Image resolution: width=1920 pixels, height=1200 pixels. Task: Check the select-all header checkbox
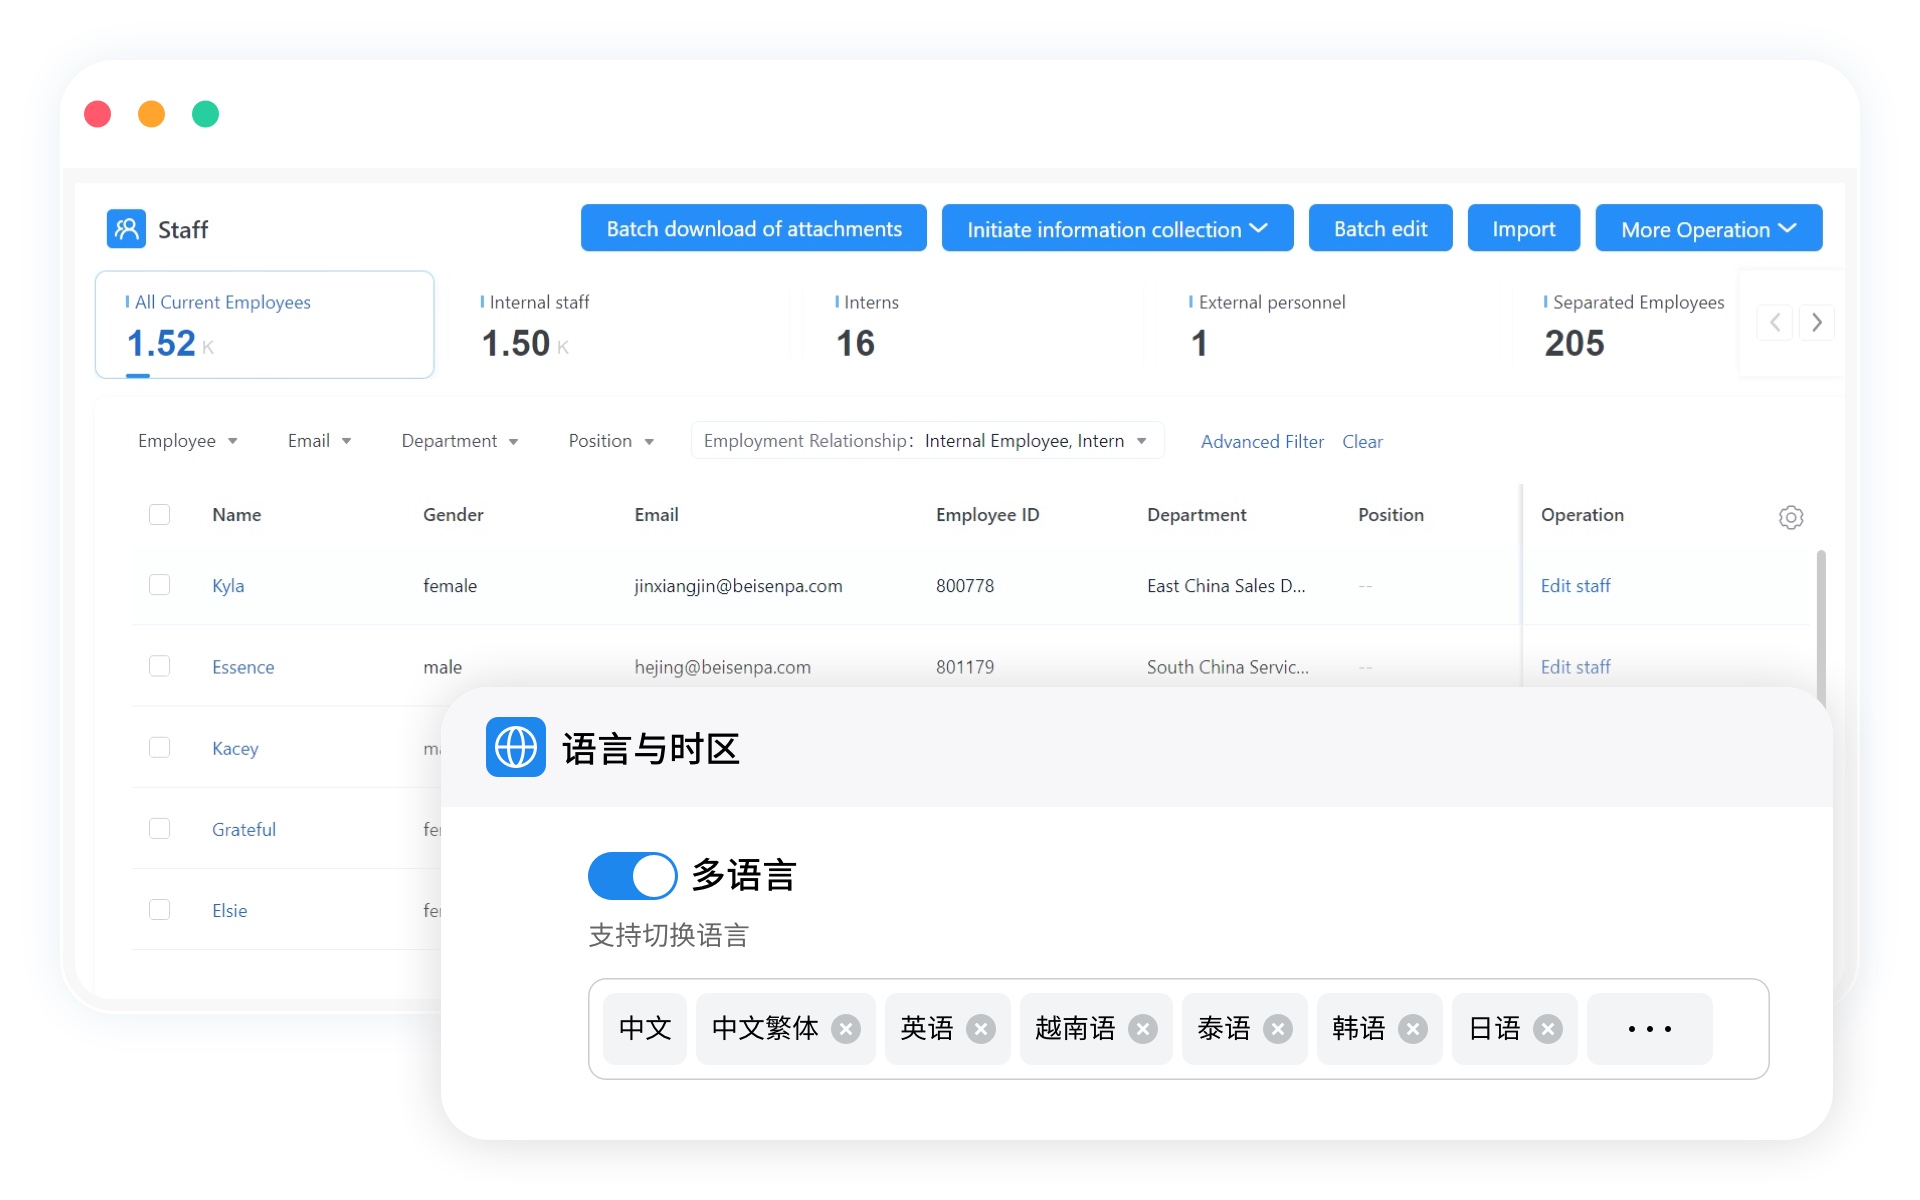coord(159,515)
